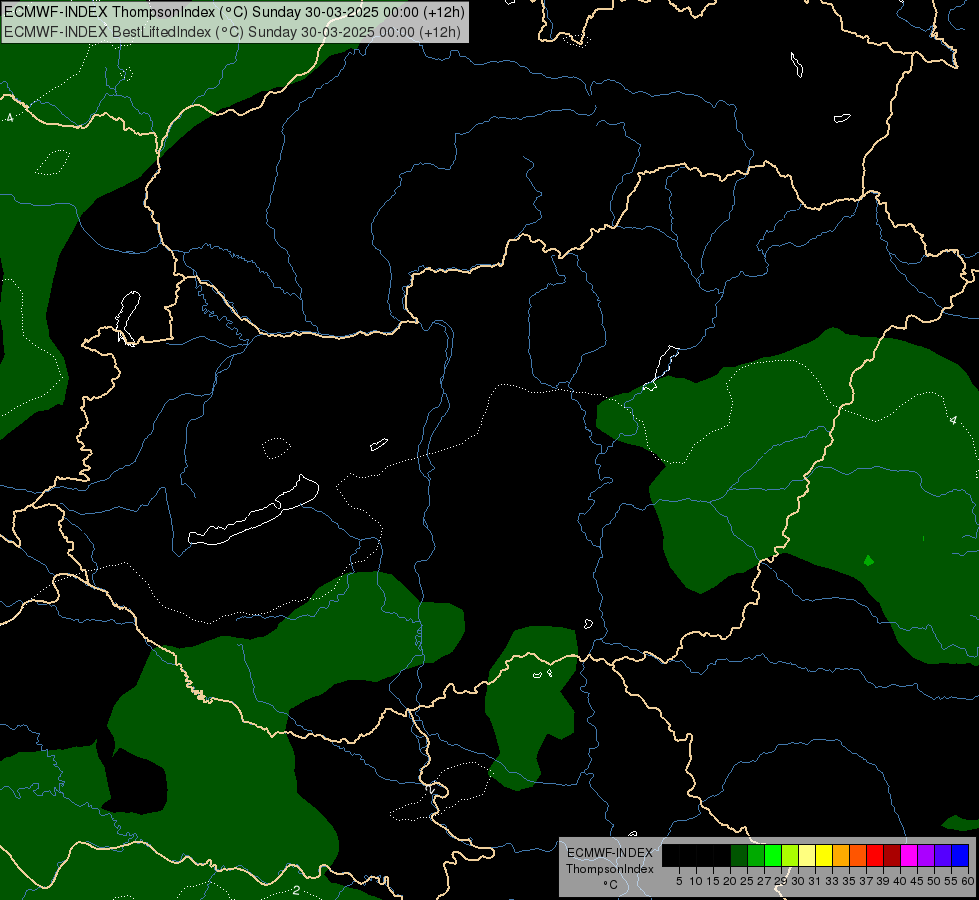Click the large elongated lake outline
This screenshot has height=900, width=979.
point(253,511)
